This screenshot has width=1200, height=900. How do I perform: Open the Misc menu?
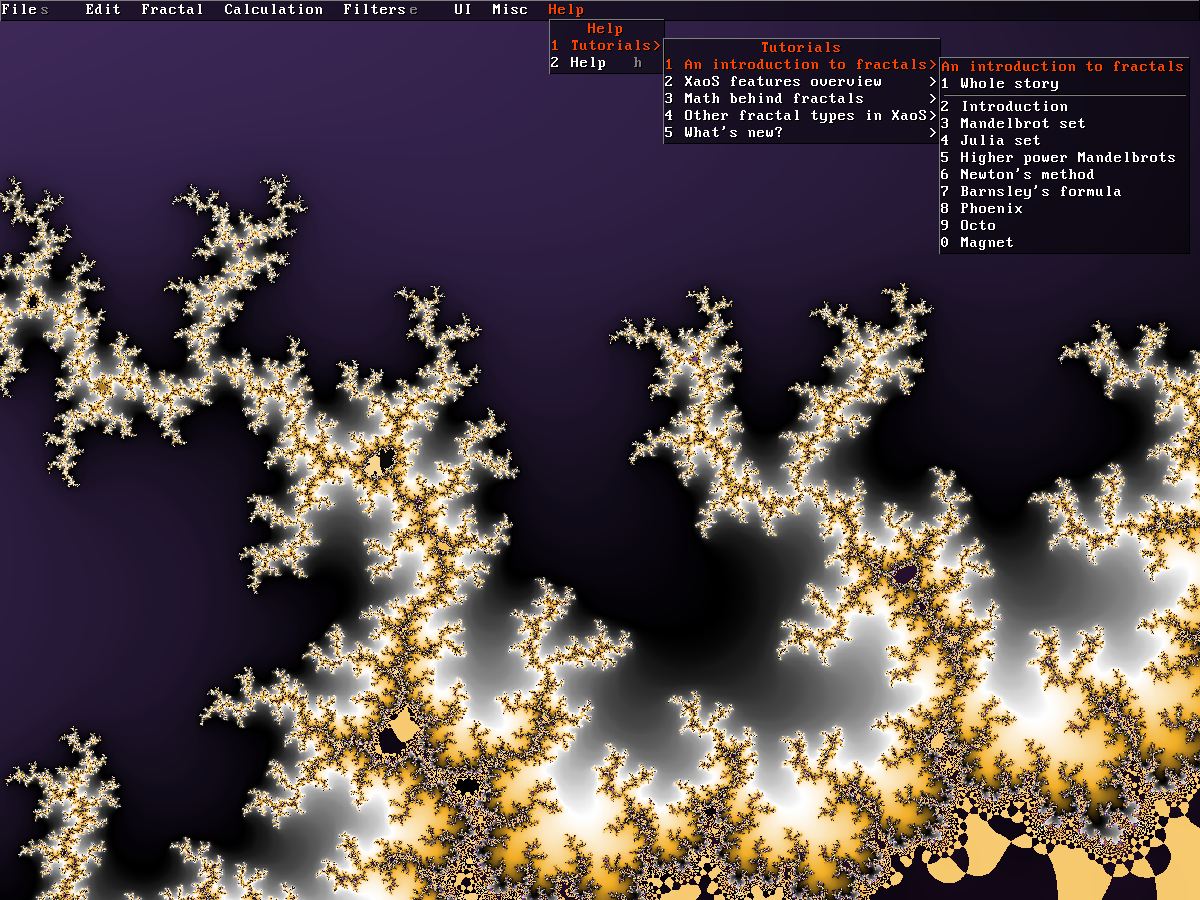(x=509, y=9)
